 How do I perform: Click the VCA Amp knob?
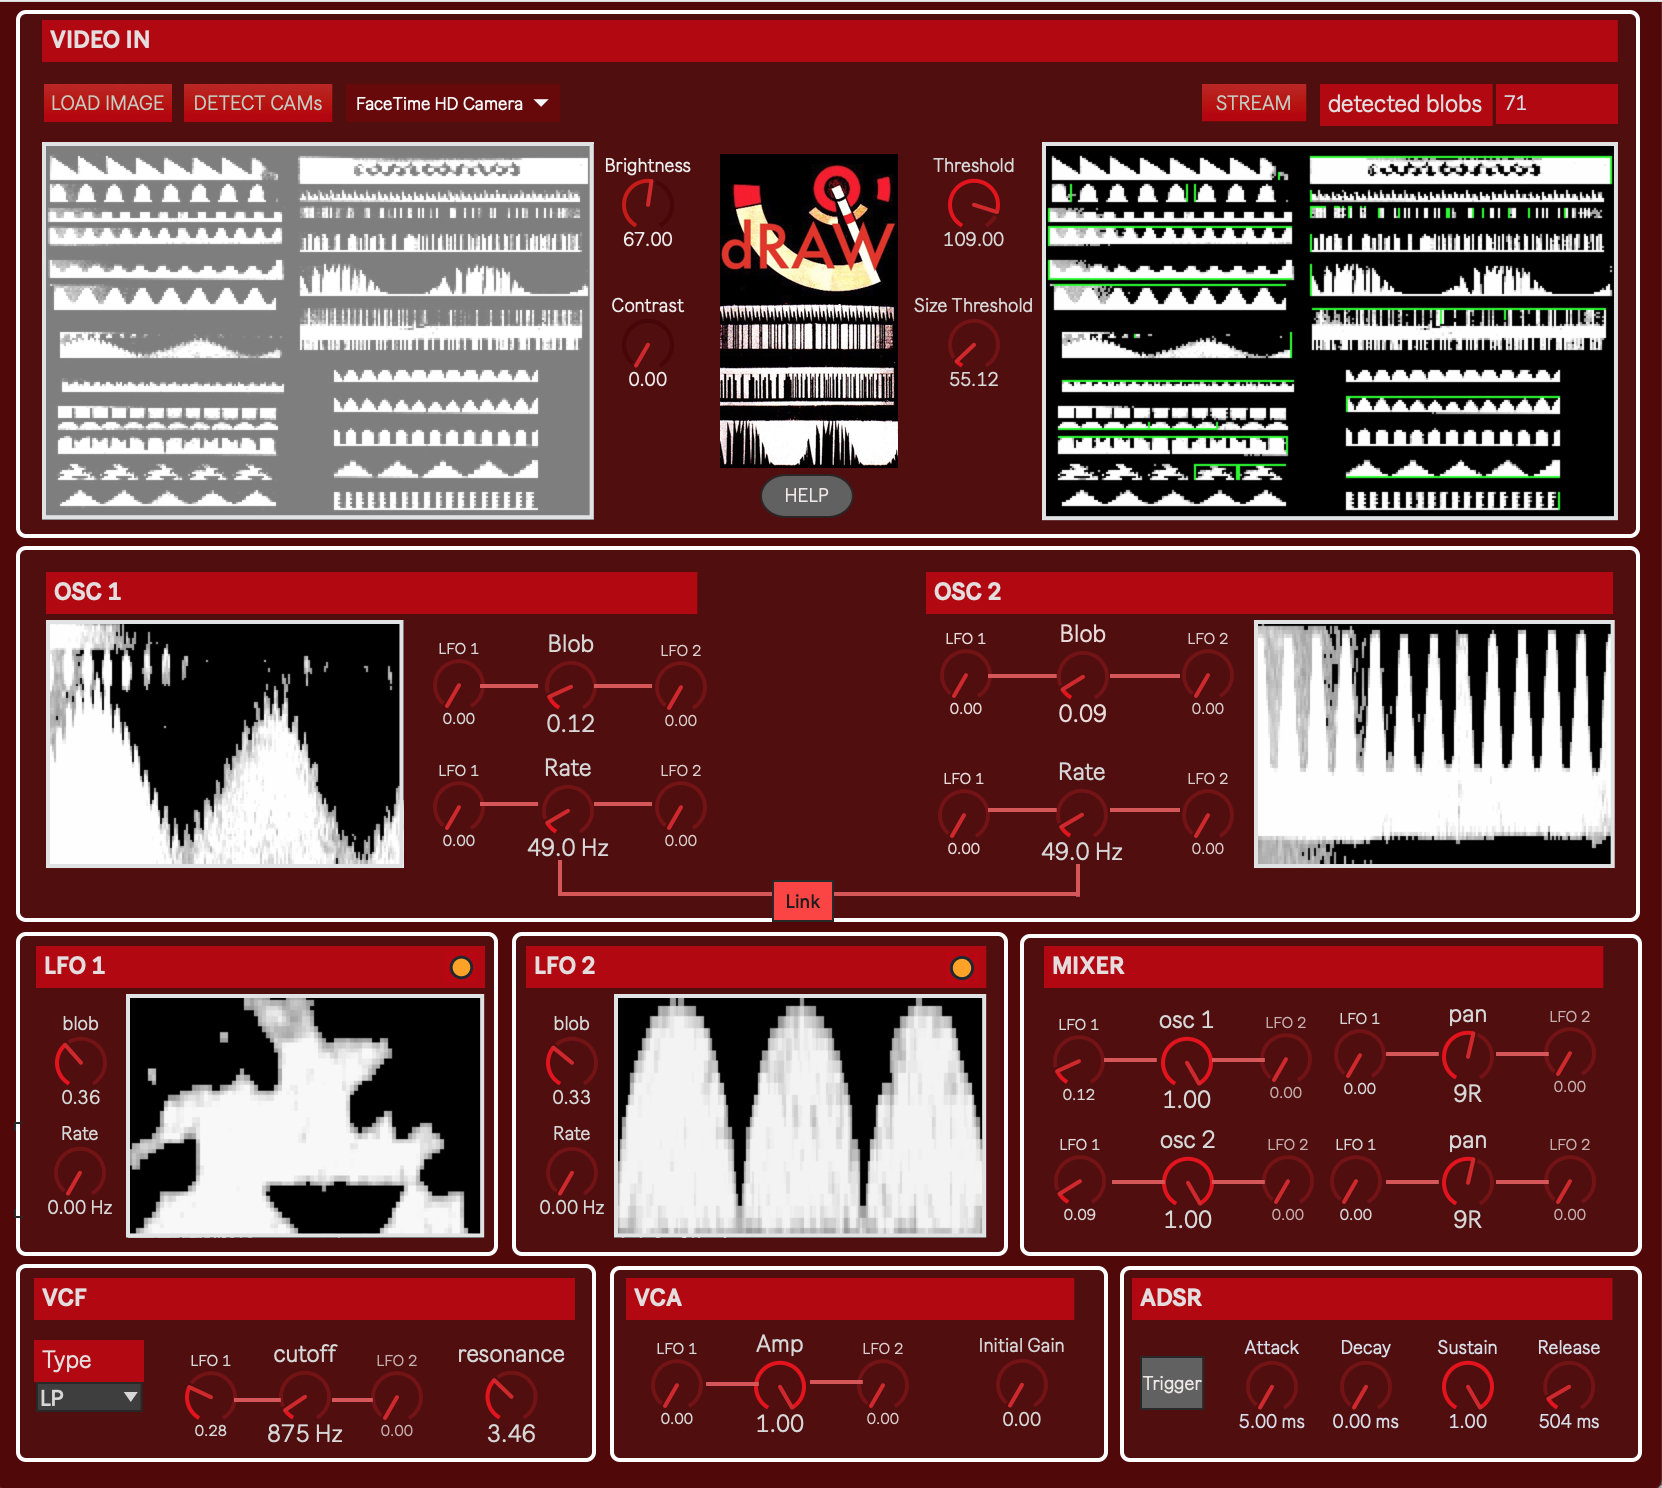(x=780, y=1386)
